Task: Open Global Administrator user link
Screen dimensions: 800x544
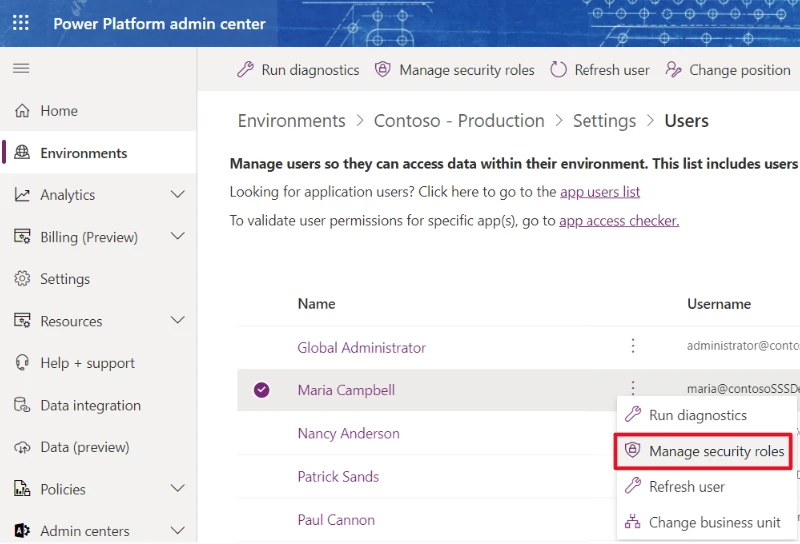Action: (361, 348)
